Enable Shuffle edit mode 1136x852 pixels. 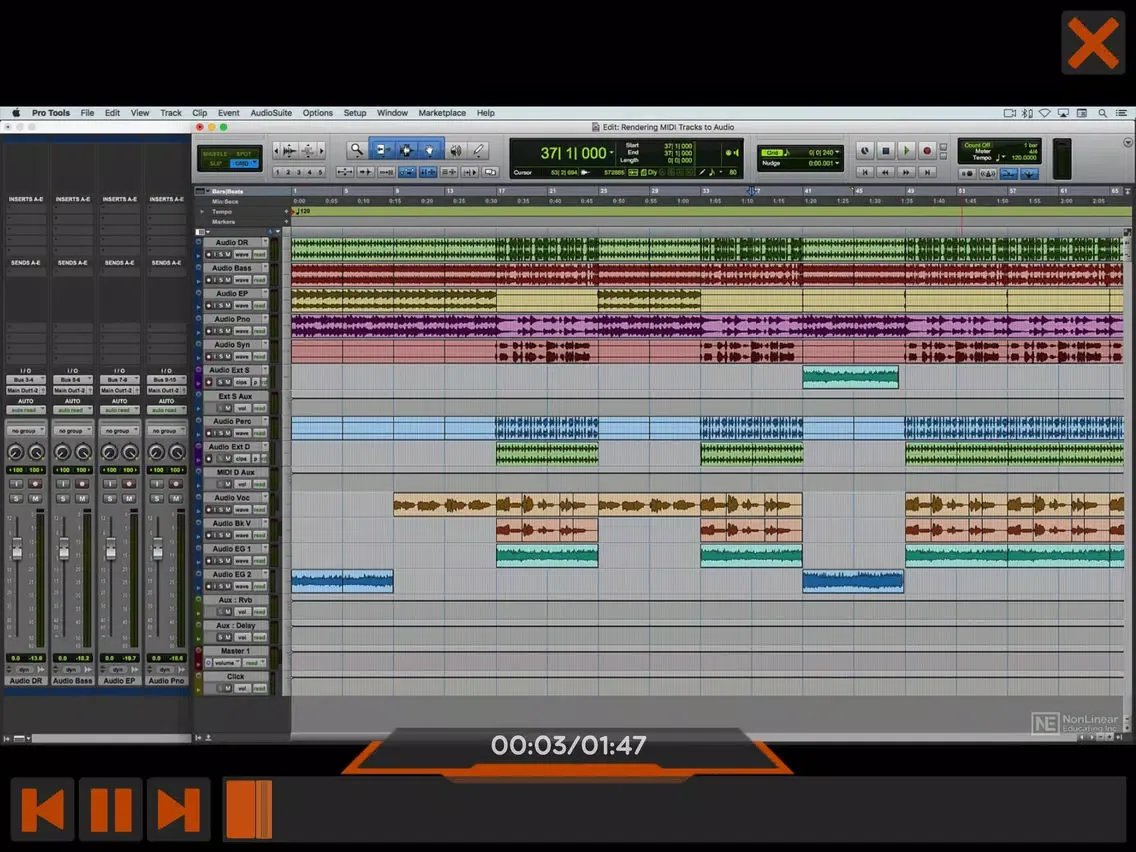(x=215, y=154)
